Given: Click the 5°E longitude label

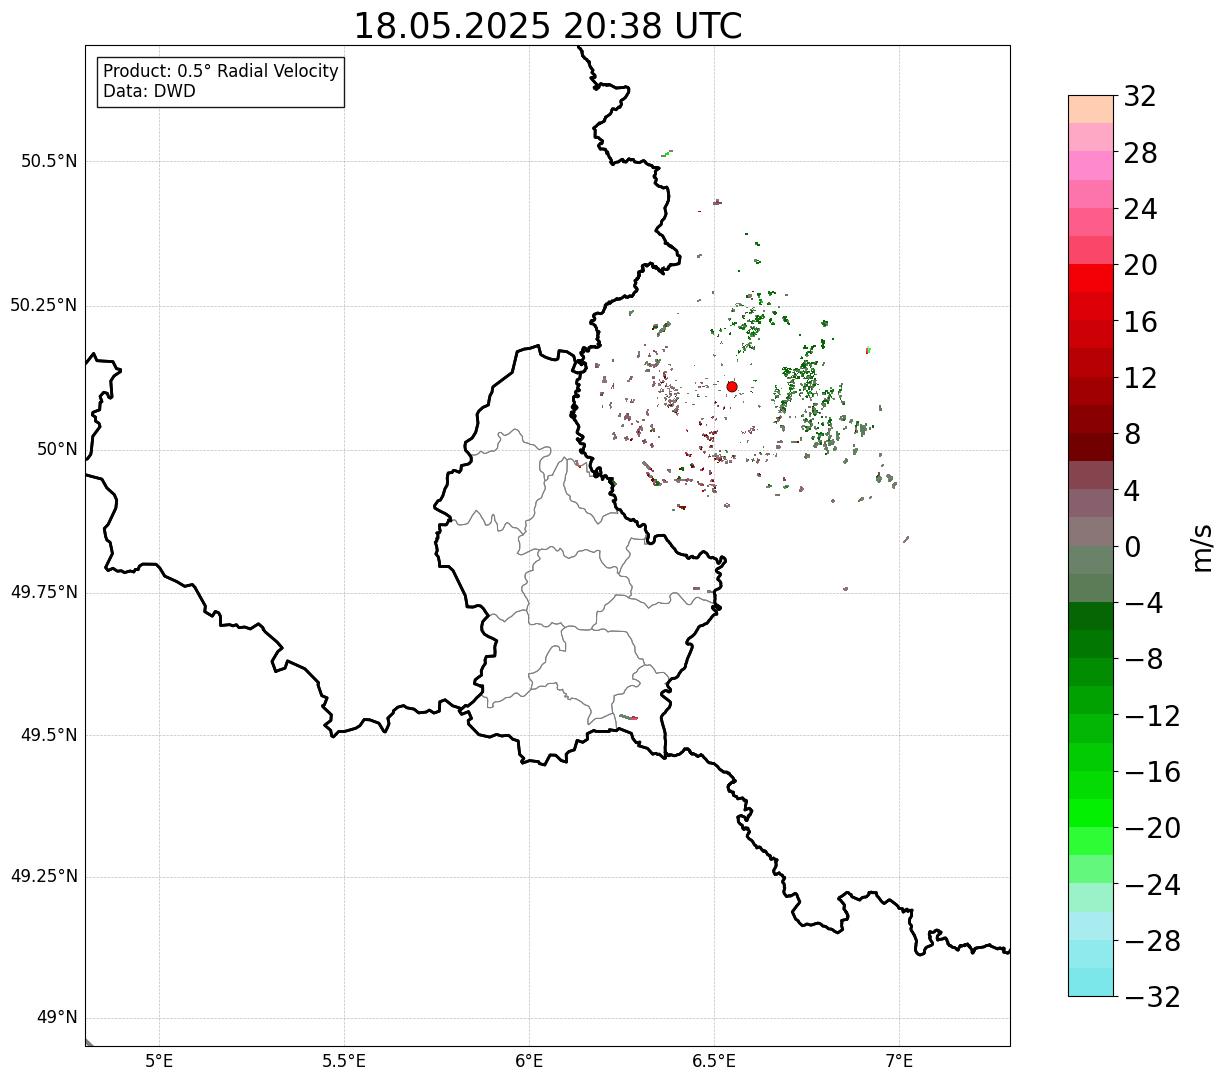Looking at the screenshot, I should pyautogui.click(x=159, y=1061).
